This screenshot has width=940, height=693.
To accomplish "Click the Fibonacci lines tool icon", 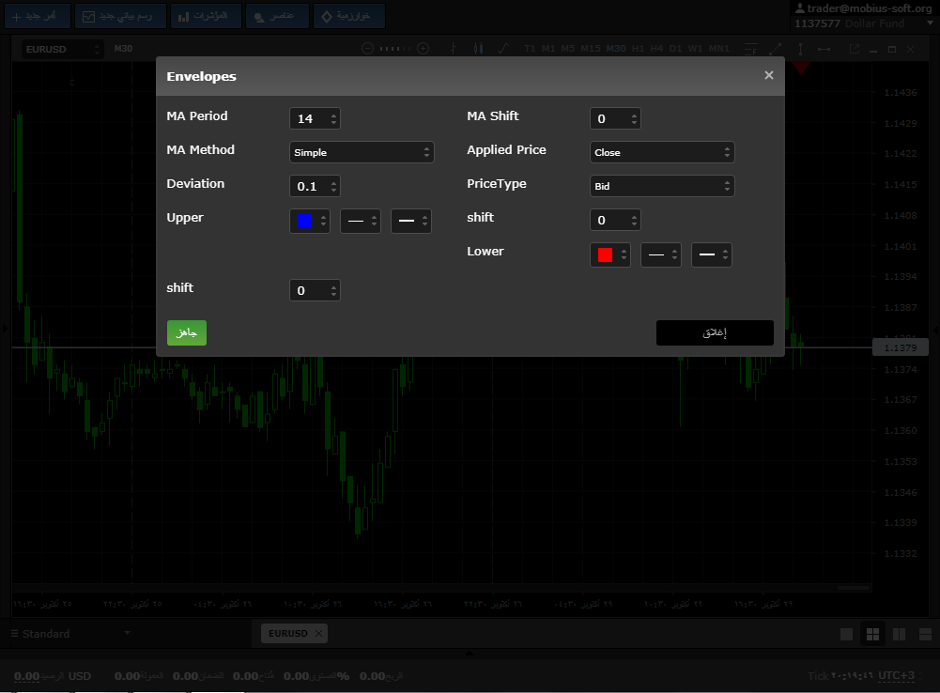I will (751, 49).
